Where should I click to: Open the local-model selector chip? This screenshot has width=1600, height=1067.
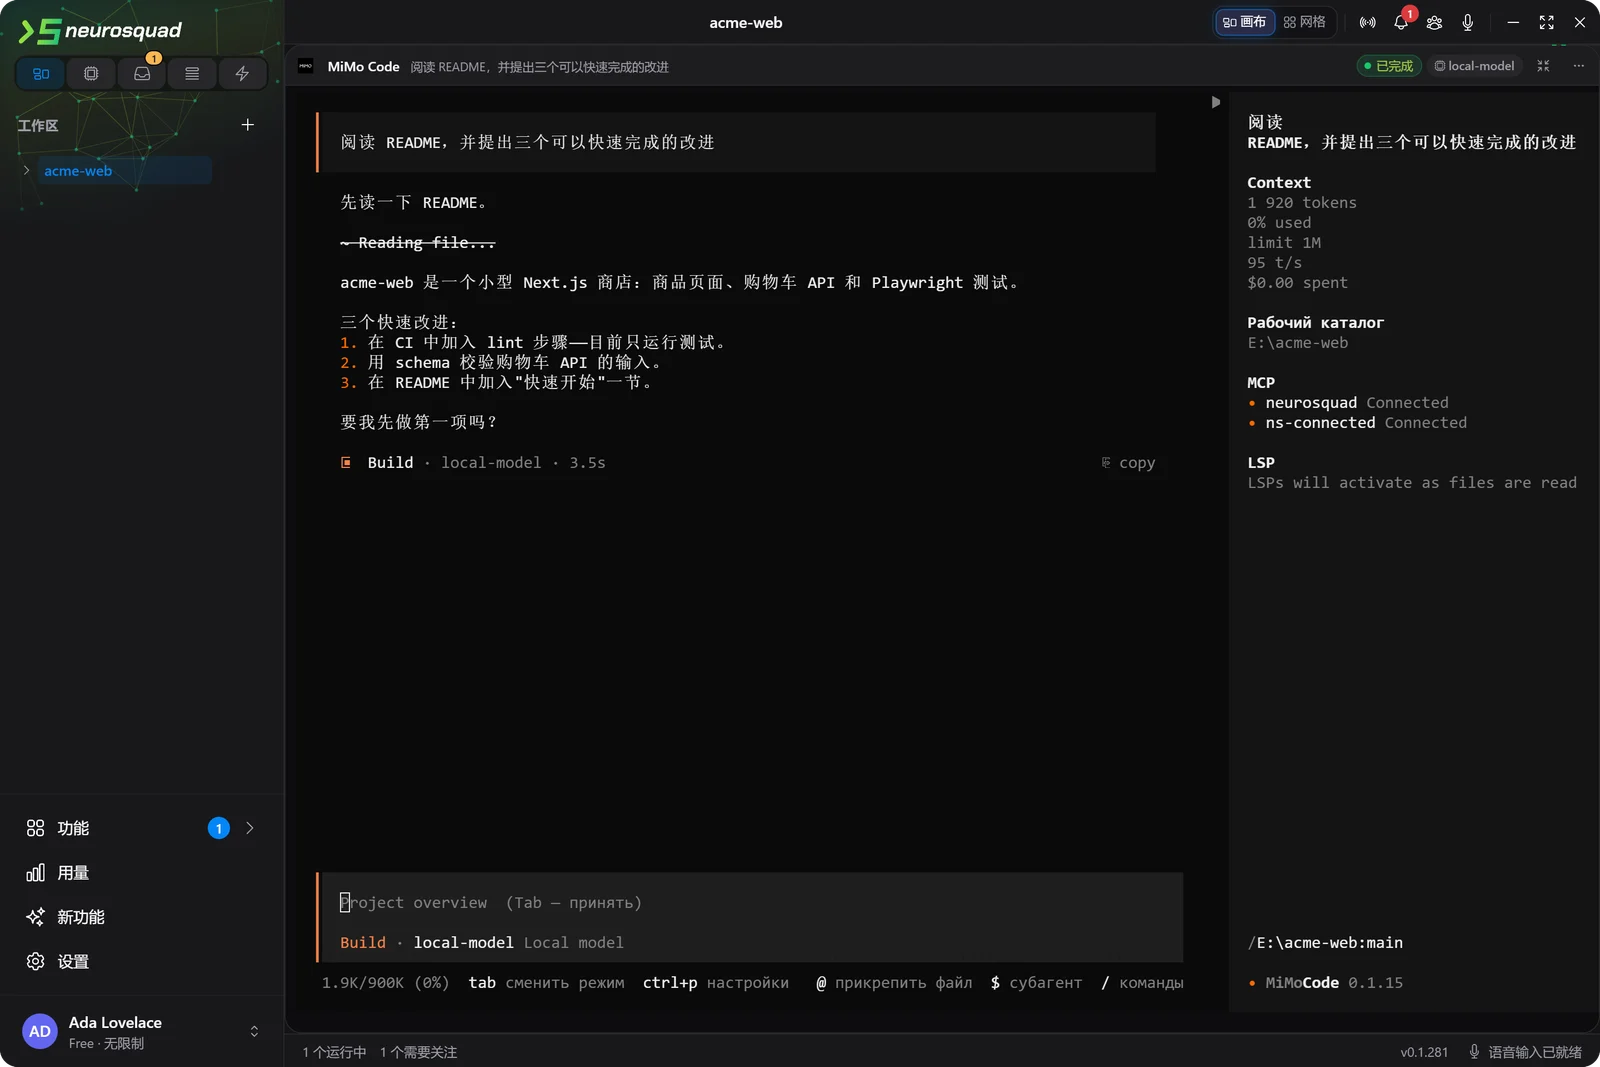pyautogui.click(x=1474, y=66)
